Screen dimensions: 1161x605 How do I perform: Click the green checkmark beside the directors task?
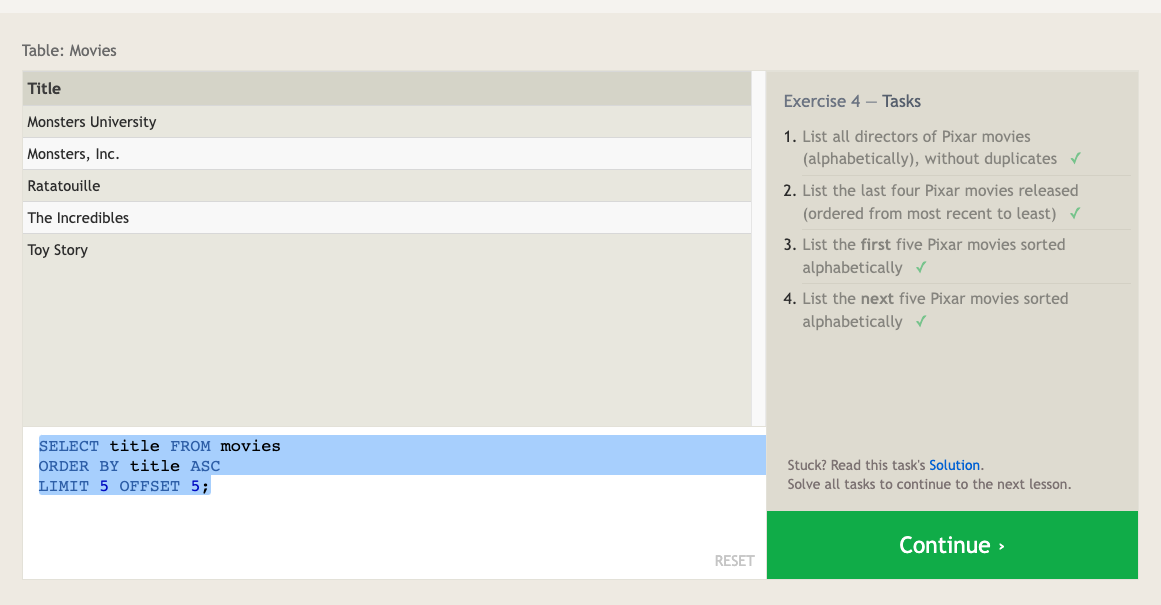point(1075,159)
